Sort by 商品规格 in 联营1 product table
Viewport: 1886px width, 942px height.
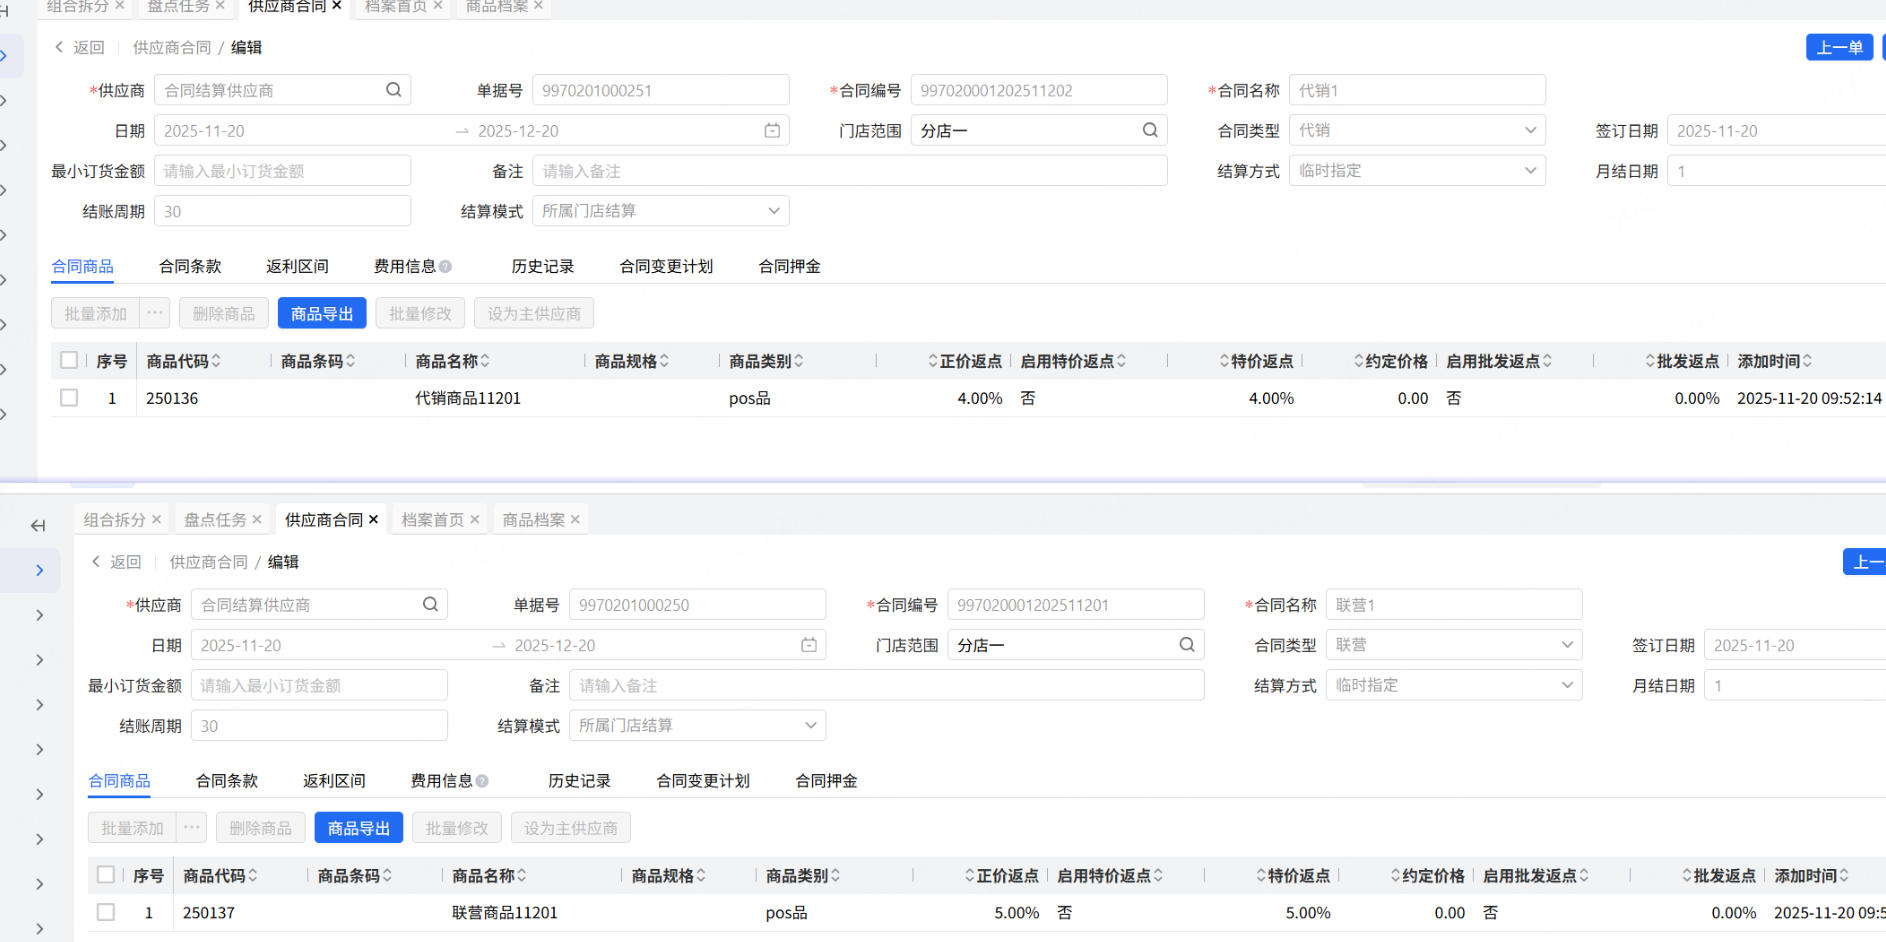701,875
